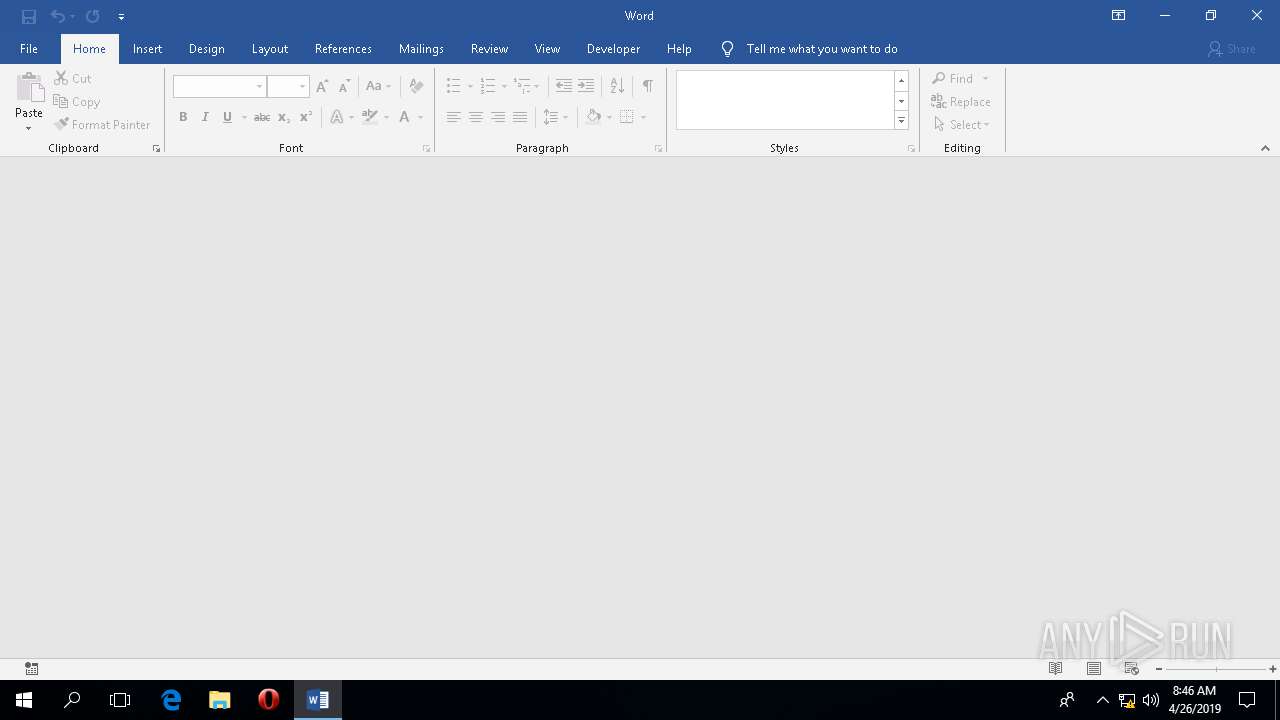The image size is (1280, 720).
Task: Click the zoom slider
Action: click(1216, 669)
